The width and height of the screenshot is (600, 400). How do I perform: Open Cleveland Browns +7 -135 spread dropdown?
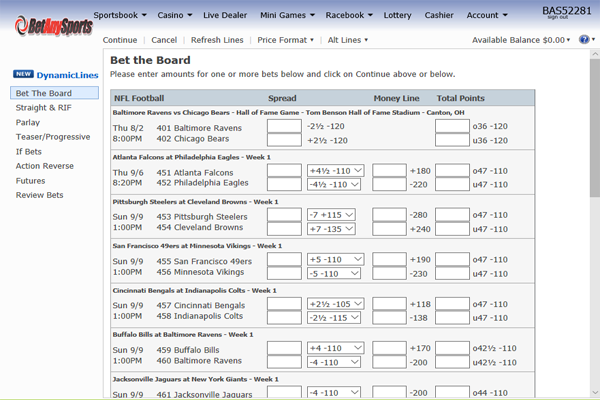click(331, 229)
